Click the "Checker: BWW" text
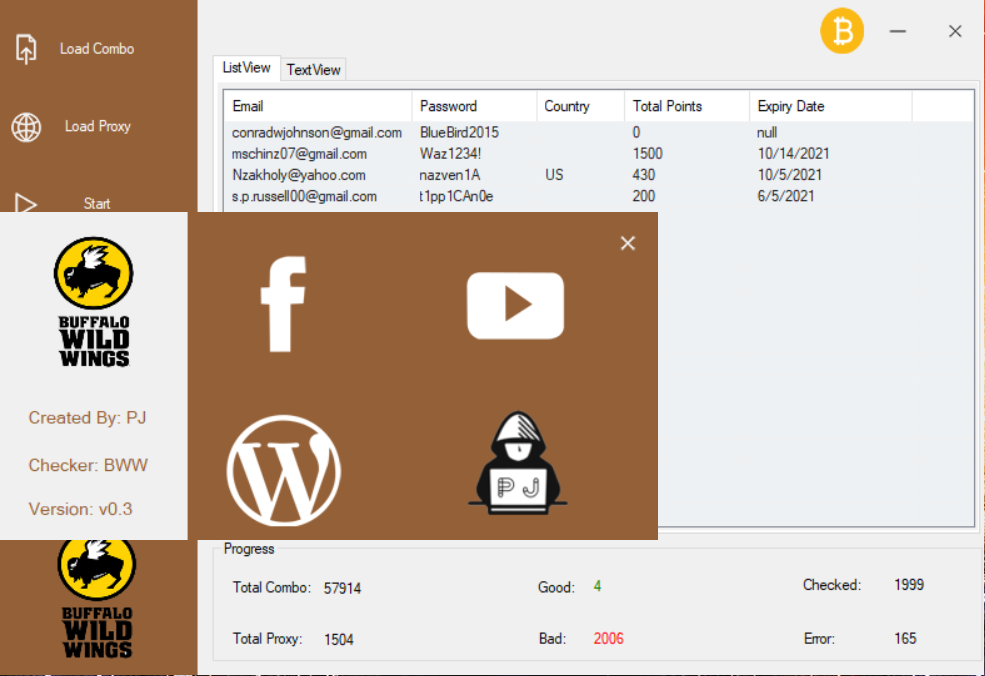985x676 pixels. [x=88, y=465]
